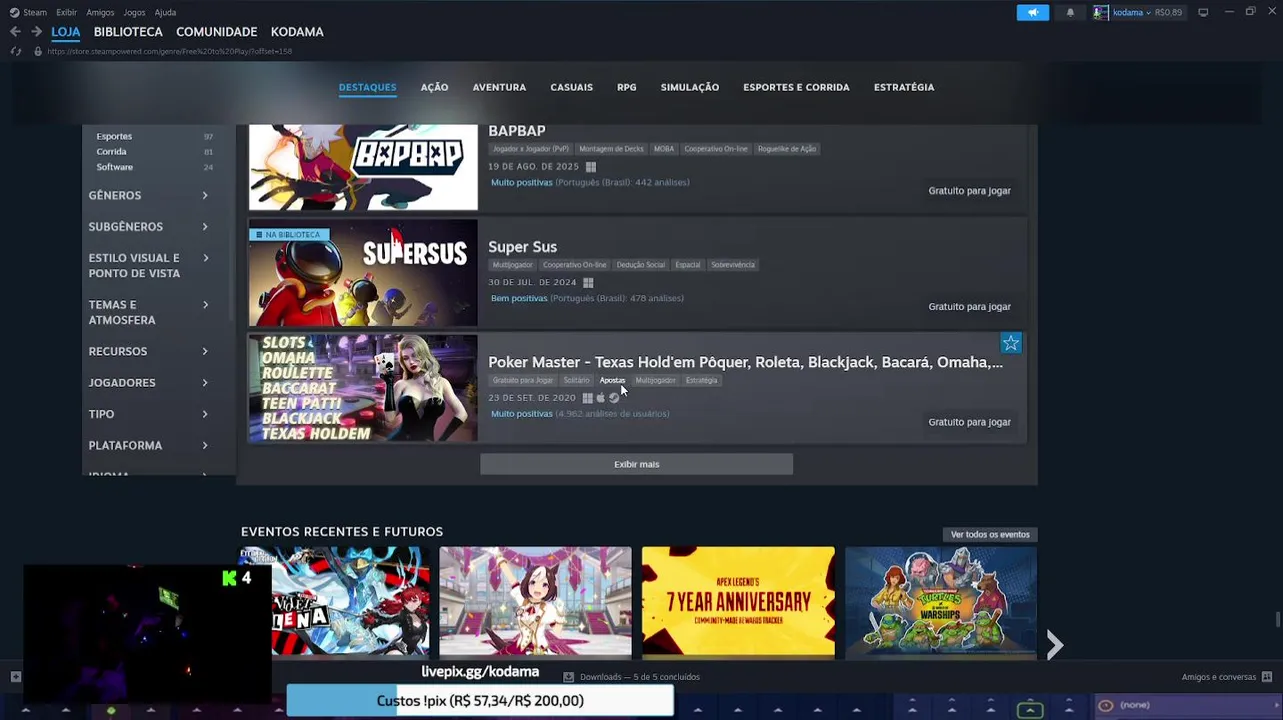Select the AÇÃO category tab
Viewport: 1283px width, 720px height.
(434, 87)
